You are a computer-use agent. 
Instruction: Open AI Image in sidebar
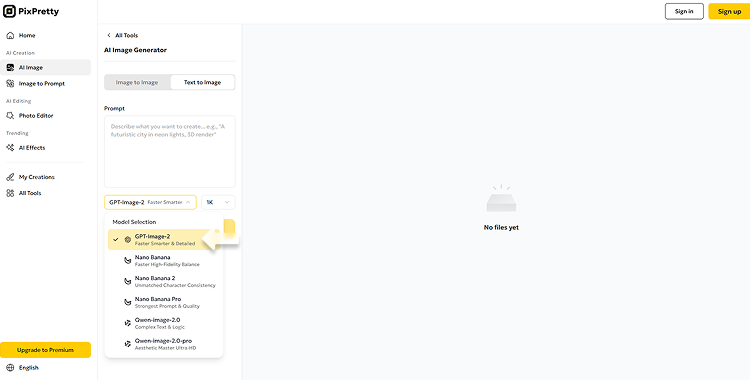point(45,67)
